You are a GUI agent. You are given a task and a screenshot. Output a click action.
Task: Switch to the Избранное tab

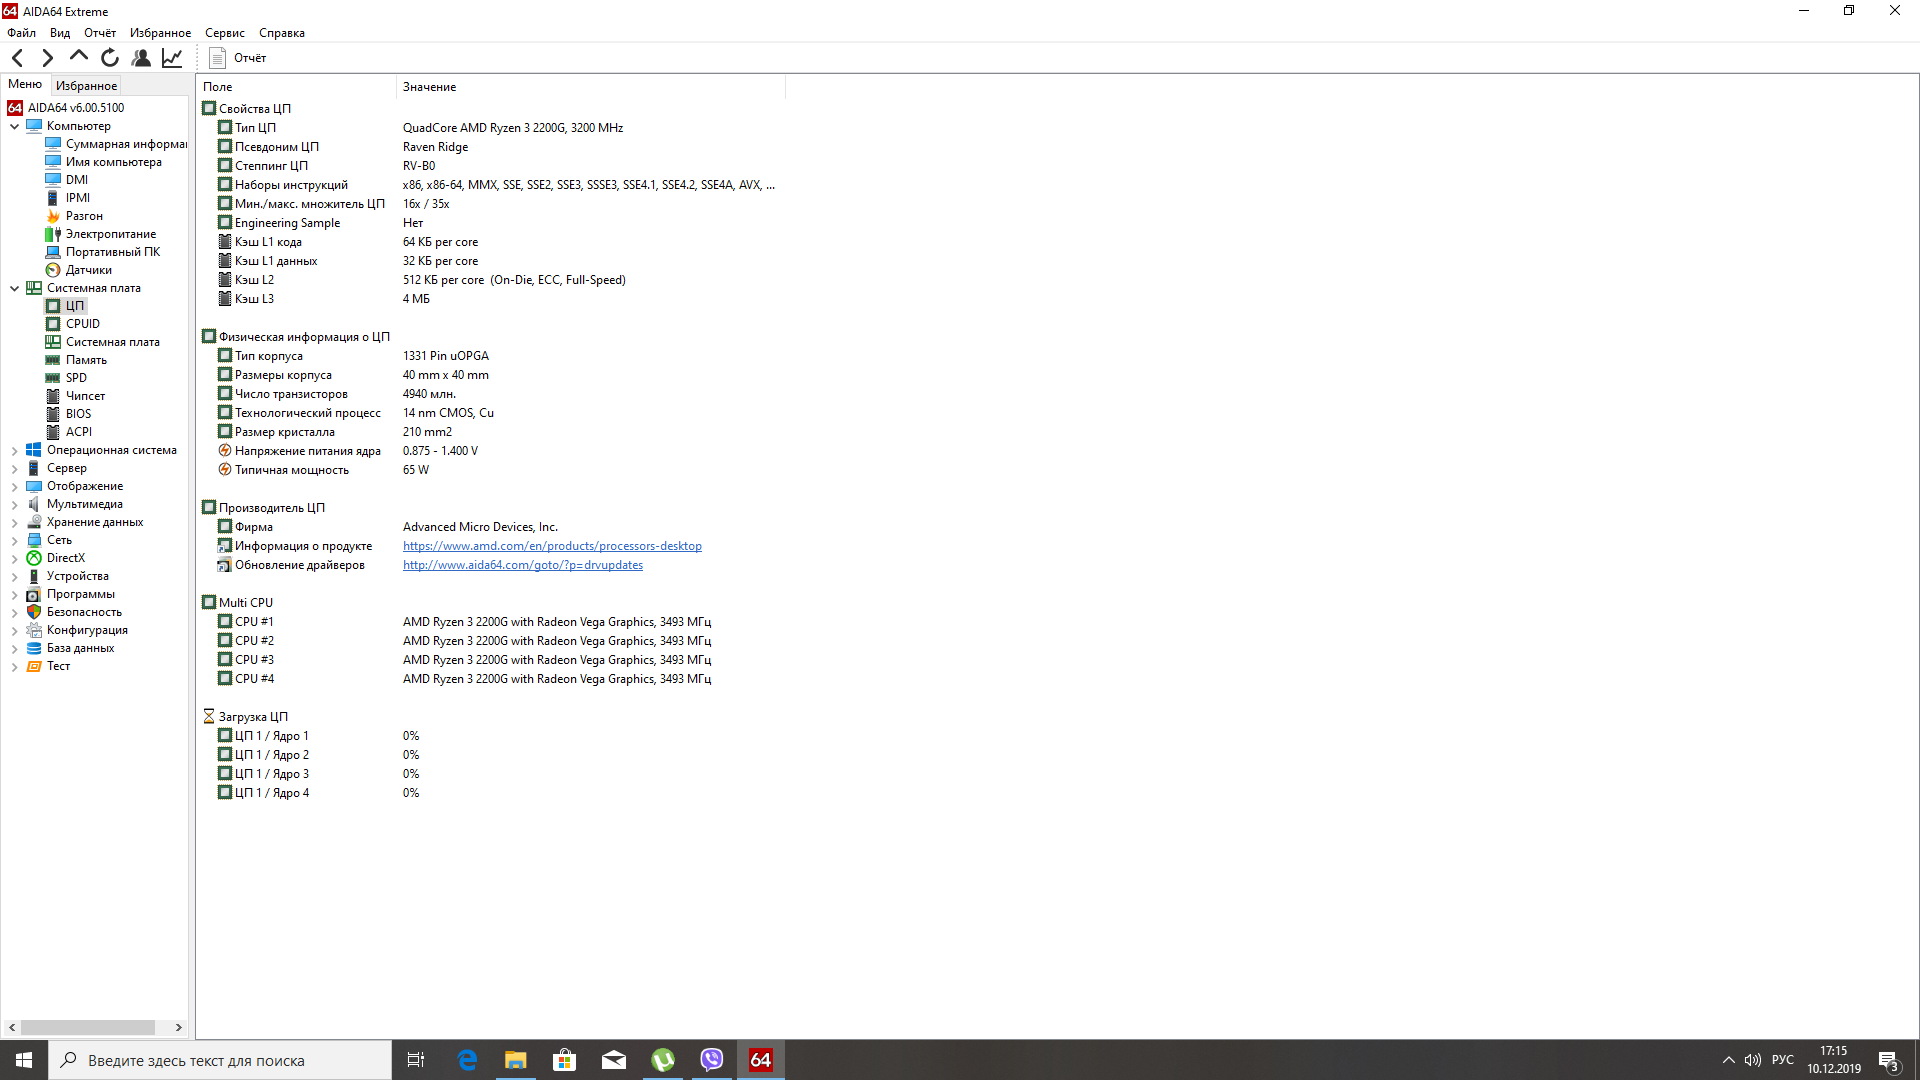[86, 86]
